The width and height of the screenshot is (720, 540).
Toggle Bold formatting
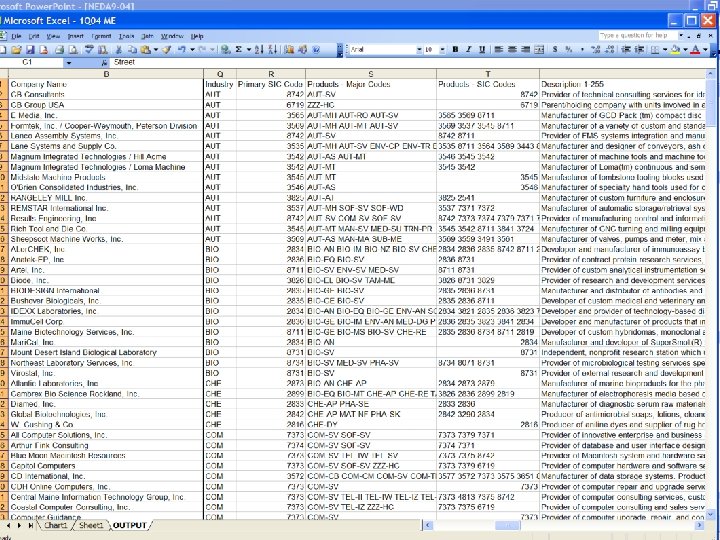pyautogui.click(x=455, y=50)
